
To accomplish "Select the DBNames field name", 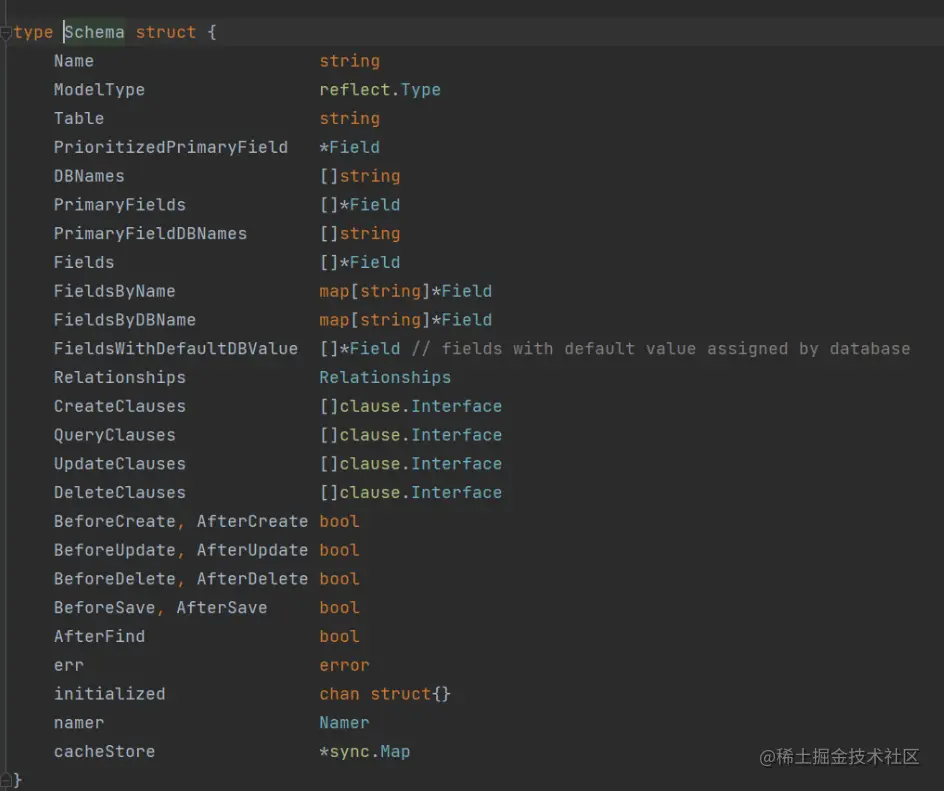I will (89, 176).
